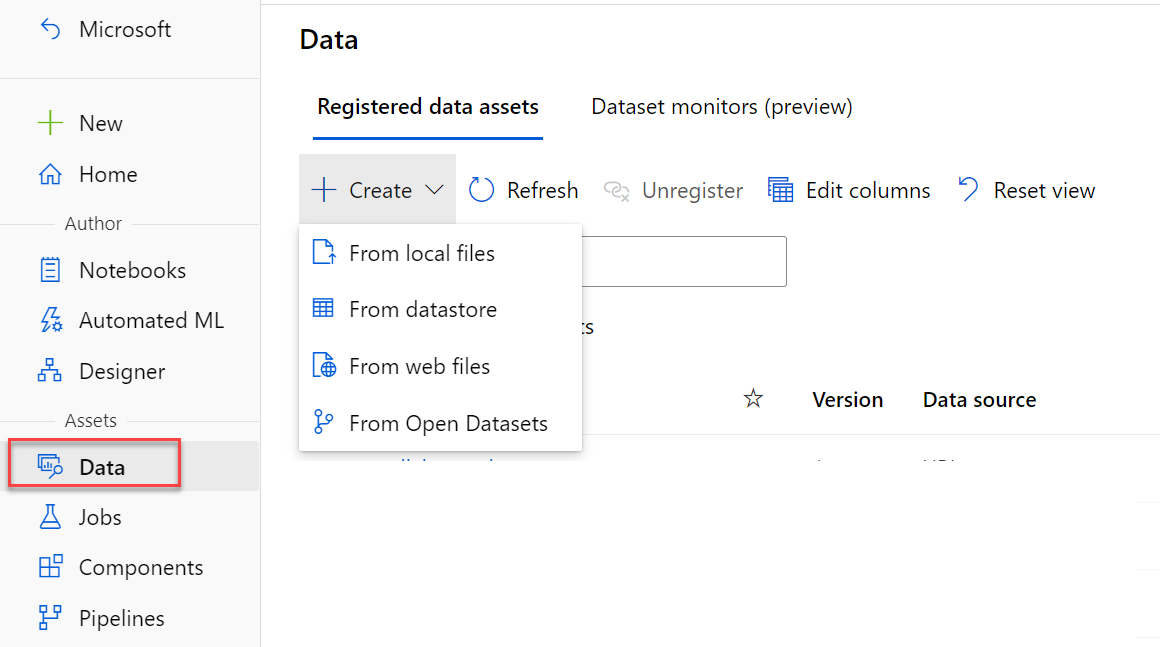Screen dimensions: 1160x647
Task: Switch to Registered data assets tab
Action: click(x=428, y=107)
